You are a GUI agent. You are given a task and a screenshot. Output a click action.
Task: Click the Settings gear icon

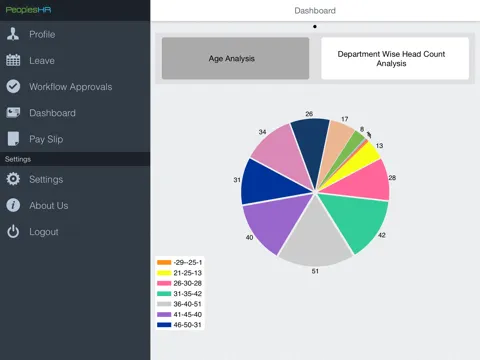click(13, 179)
